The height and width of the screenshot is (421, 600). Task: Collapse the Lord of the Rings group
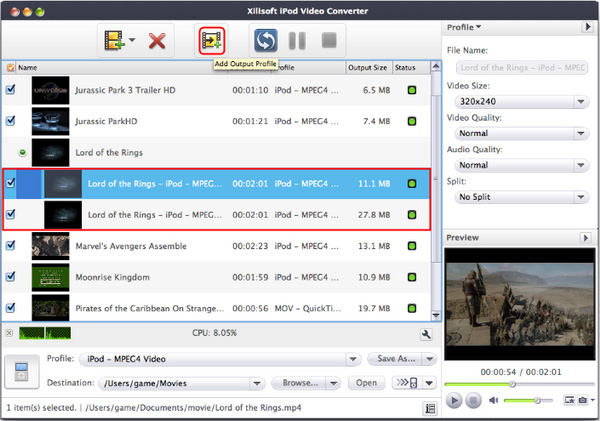coord(23,153)
